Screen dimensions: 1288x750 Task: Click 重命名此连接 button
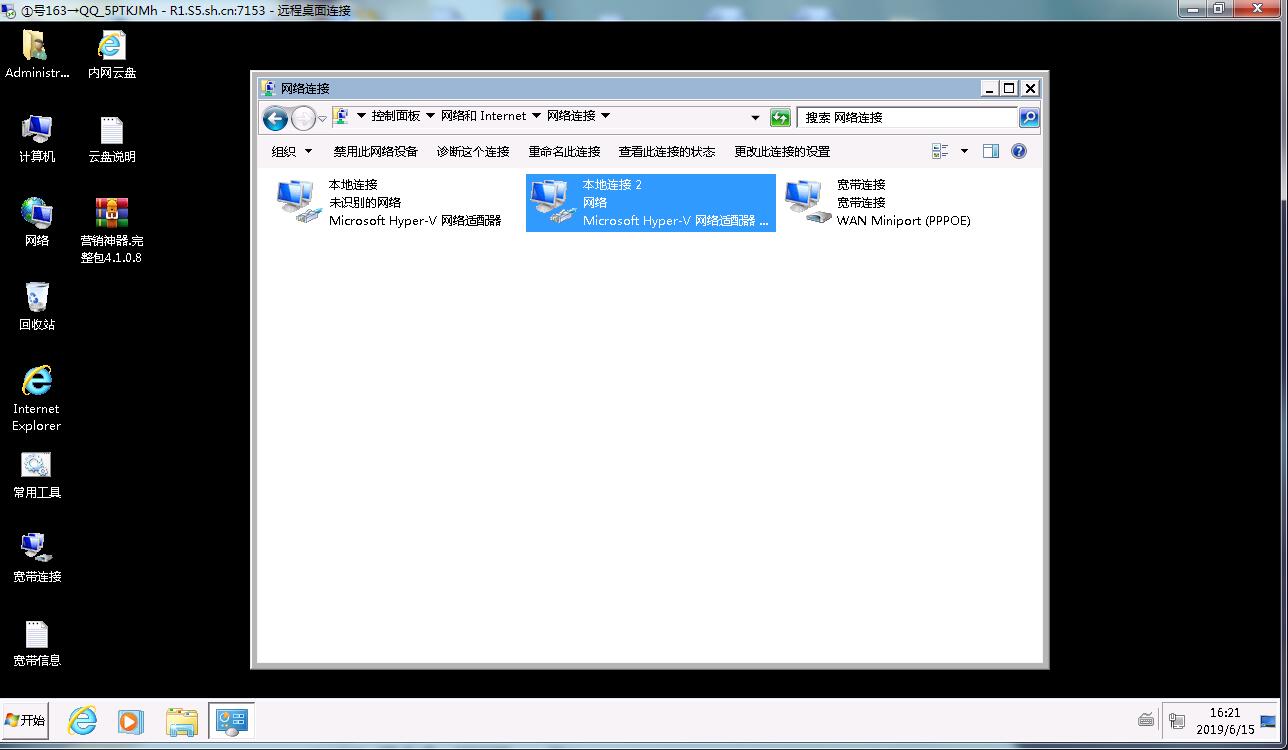point(564,152)
